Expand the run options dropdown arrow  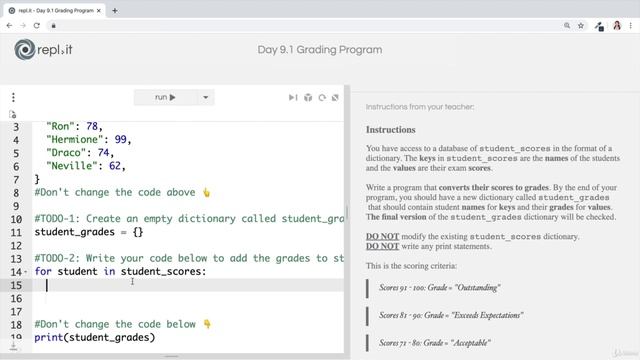tap(206, 97)
